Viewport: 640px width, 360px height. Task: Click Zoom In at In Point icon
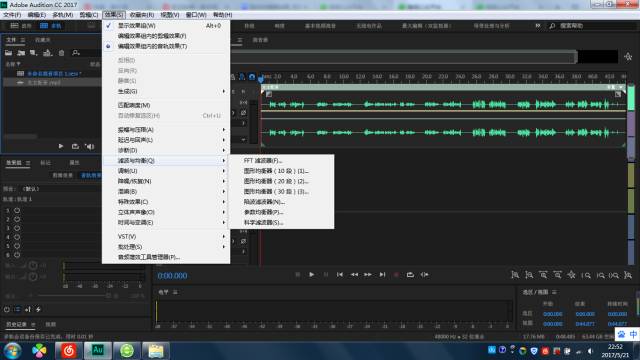point(586,275)
